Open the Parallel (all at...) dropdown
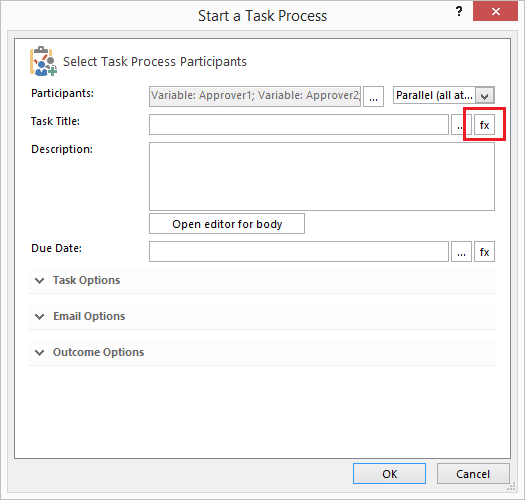The width and height of the screenshot is (525, 500). click(x=444, y=95)
